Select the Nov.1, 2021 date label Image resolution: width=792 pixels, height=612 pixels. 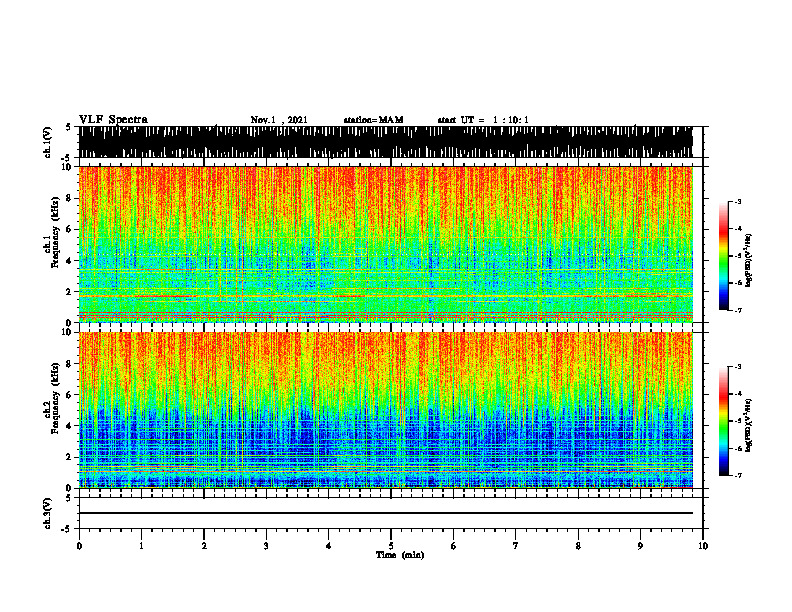tap(279, 120)
